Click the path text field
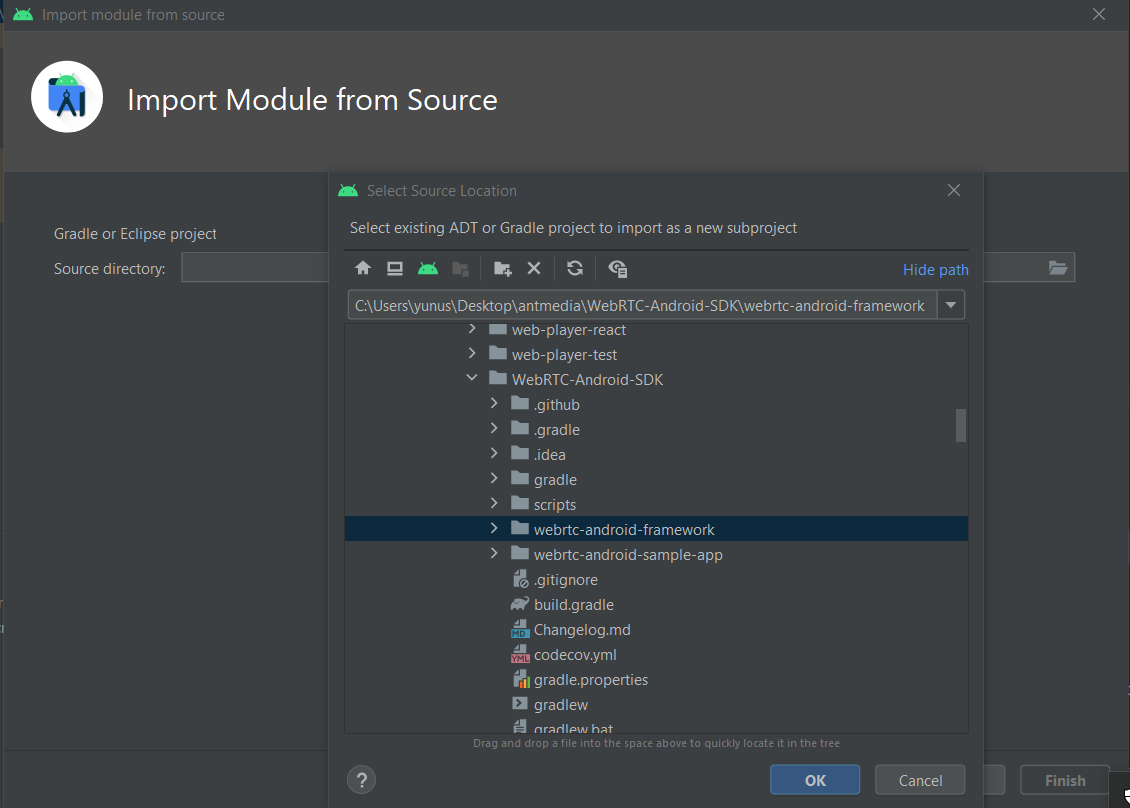1130x808 pixels. point(642,305)
